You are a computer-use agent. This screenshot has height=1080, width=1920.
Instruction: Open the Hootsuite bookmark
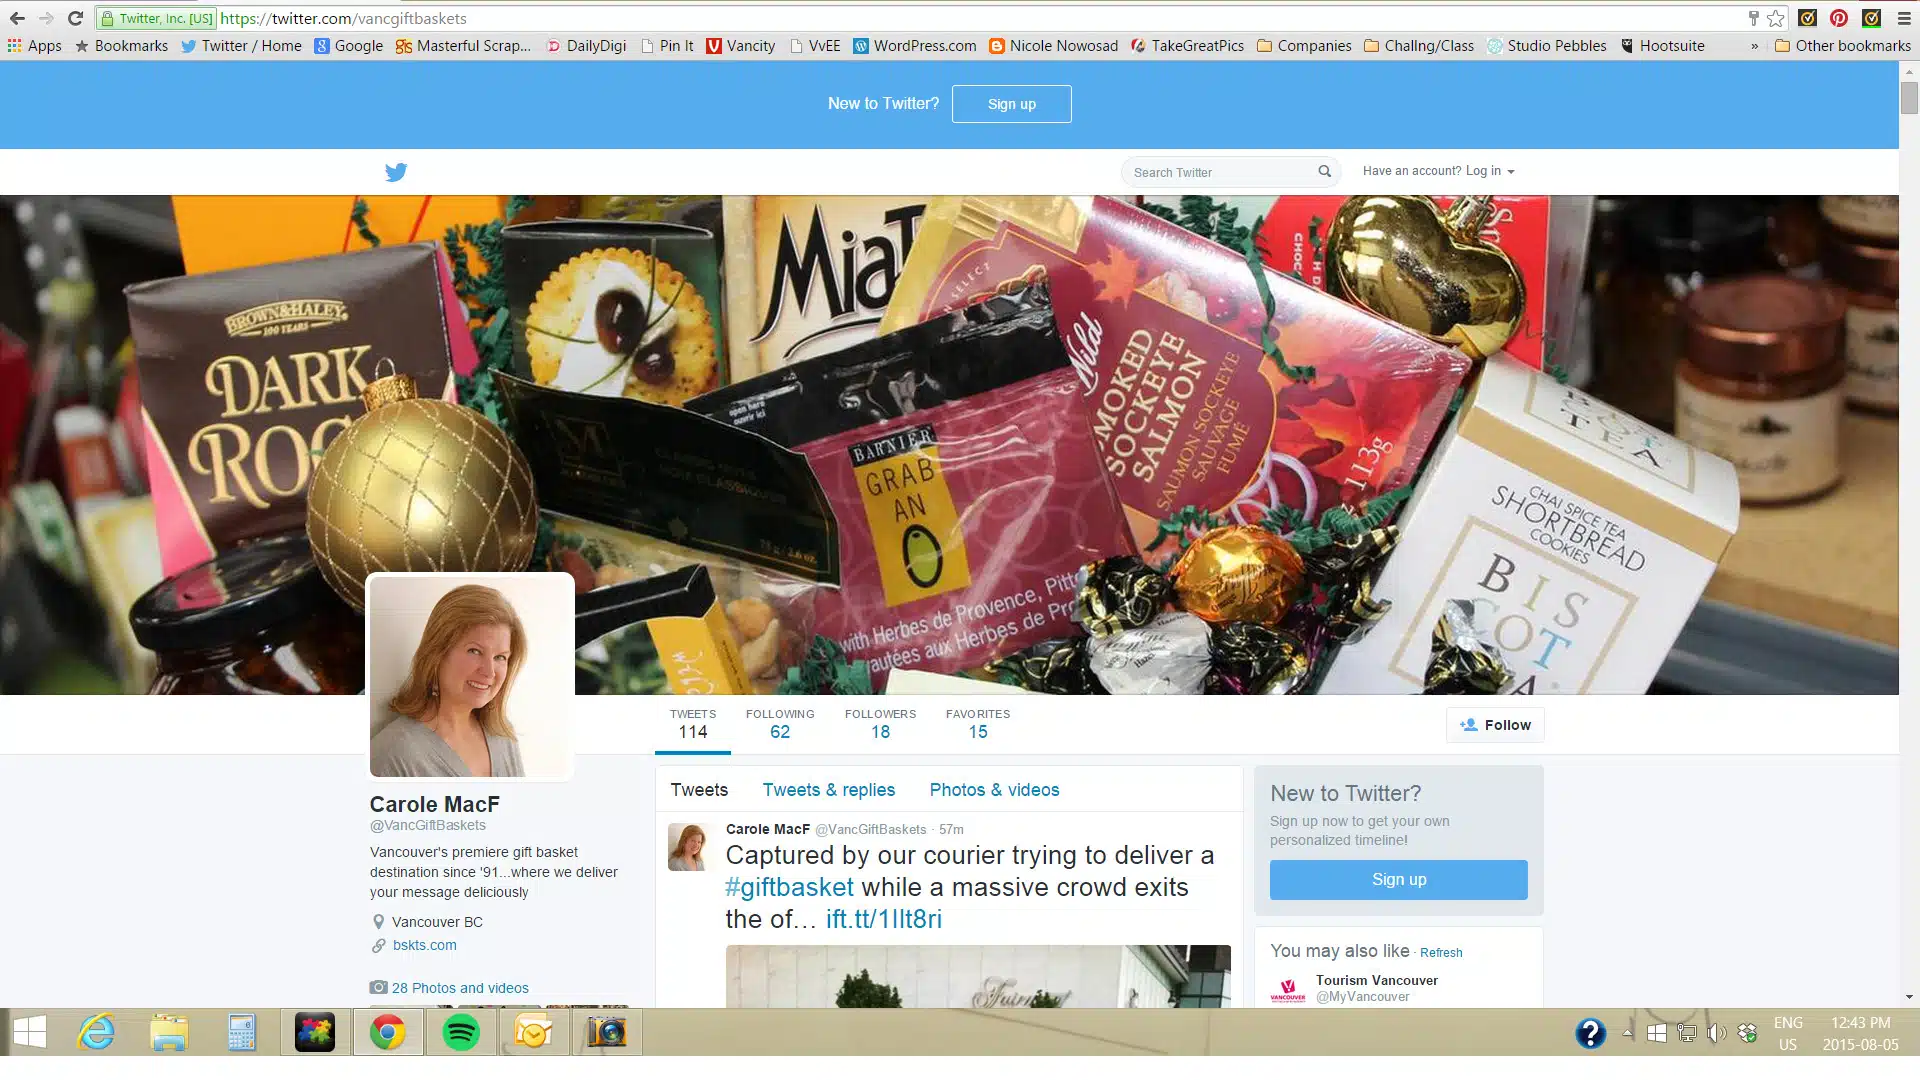pos(1662,46)
